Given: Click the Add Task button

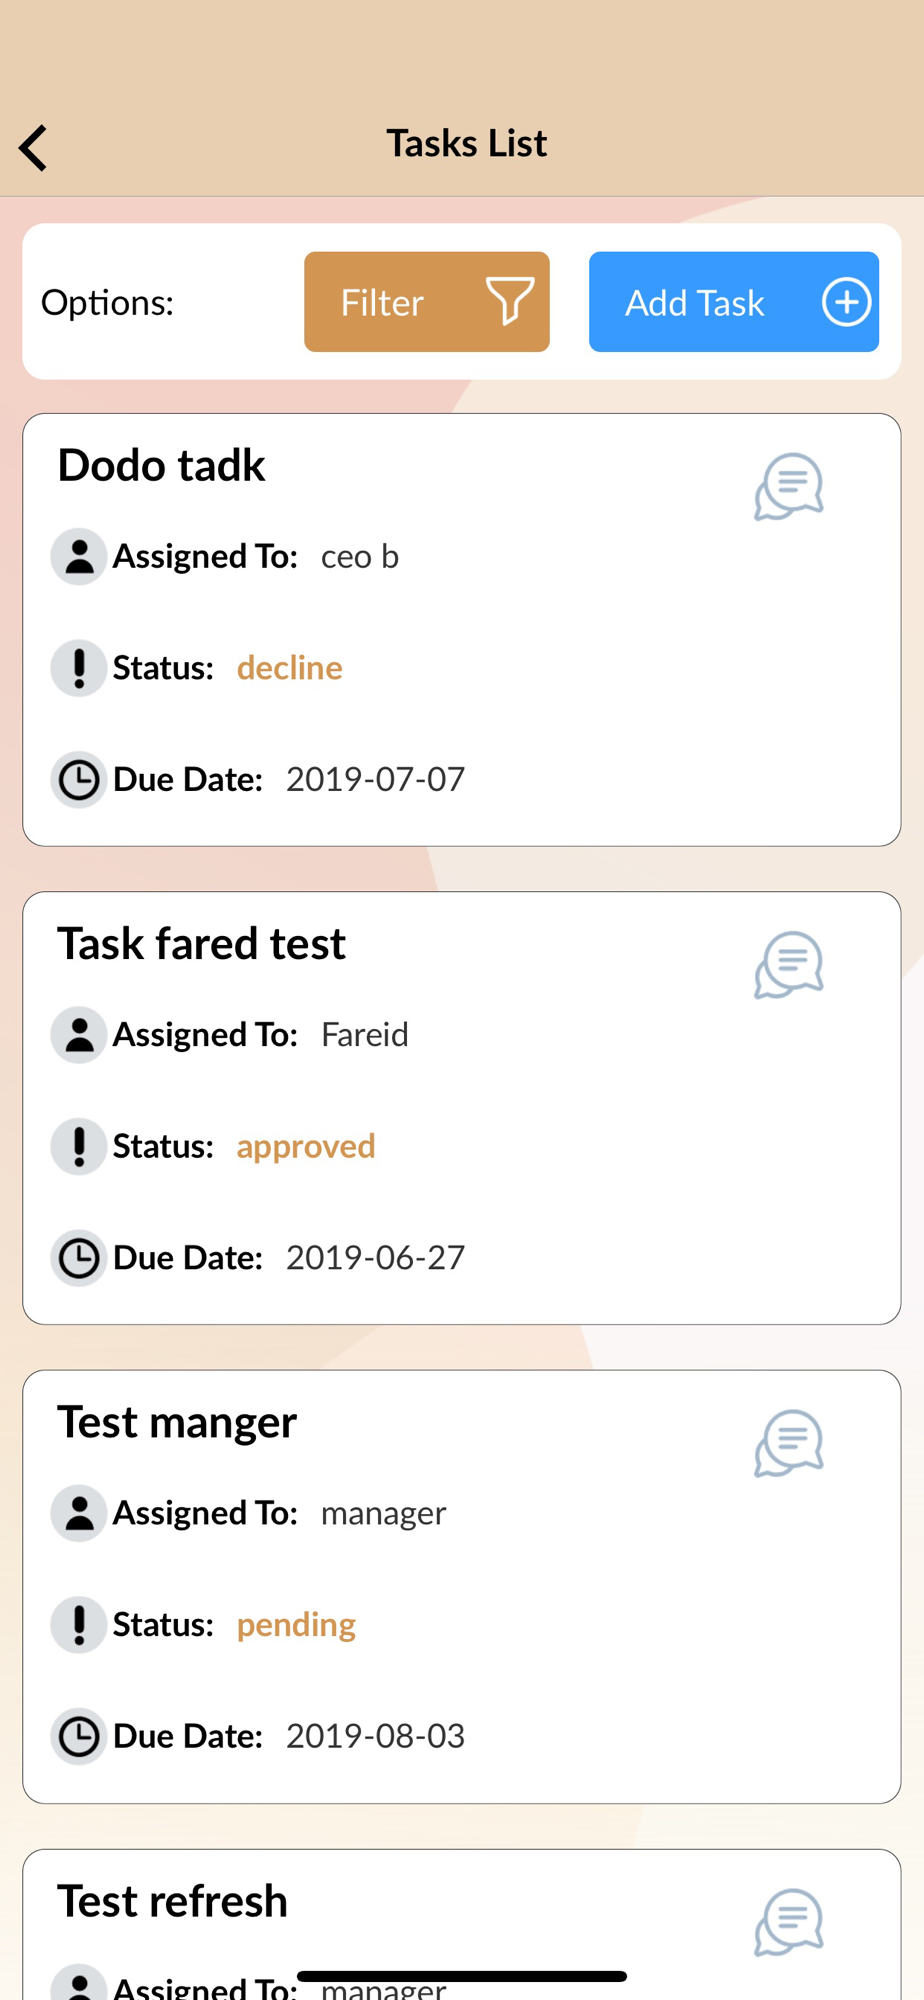Looking at the screenshot, I should pyautogui.click(x=734, y=302).
